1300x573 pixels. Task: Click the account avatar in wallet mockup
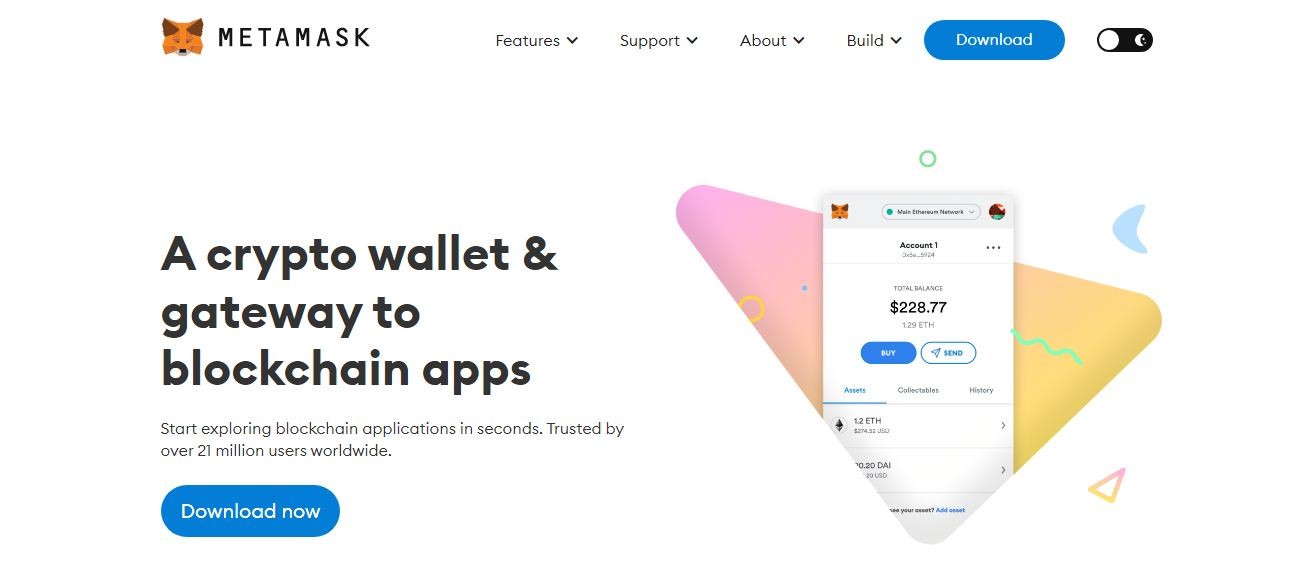point(996,212)
